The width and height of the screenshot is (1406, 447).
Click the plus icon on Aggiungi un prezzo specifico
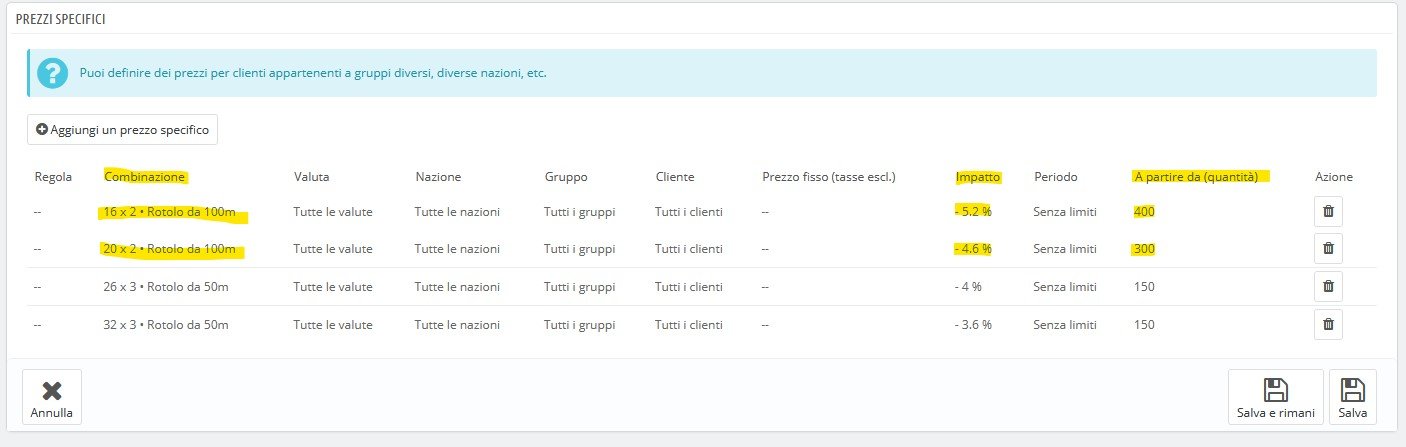point(42,130)
